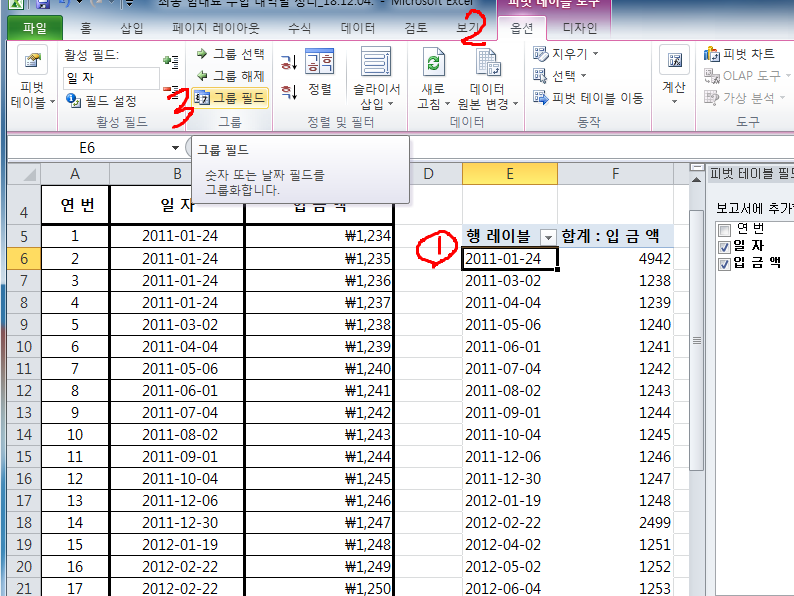Switch to the 검토 review tab

[x=416, y=28]
